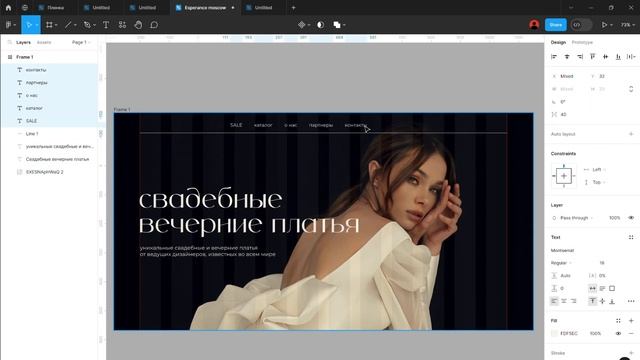Switch to the Assets tab

(x=44, y=42)
